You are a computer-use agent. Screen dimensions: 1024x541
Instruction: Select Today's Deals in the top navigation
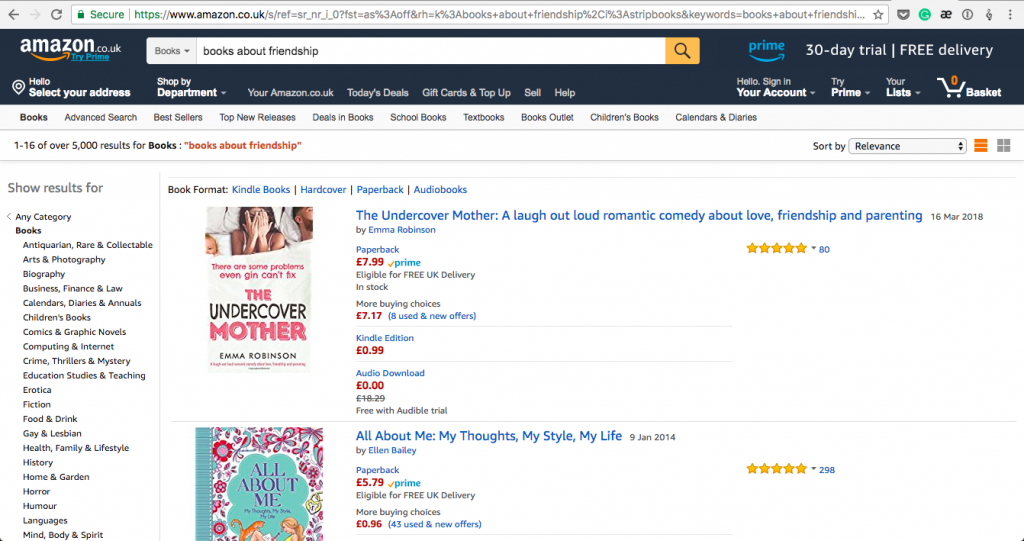[377, 92]
